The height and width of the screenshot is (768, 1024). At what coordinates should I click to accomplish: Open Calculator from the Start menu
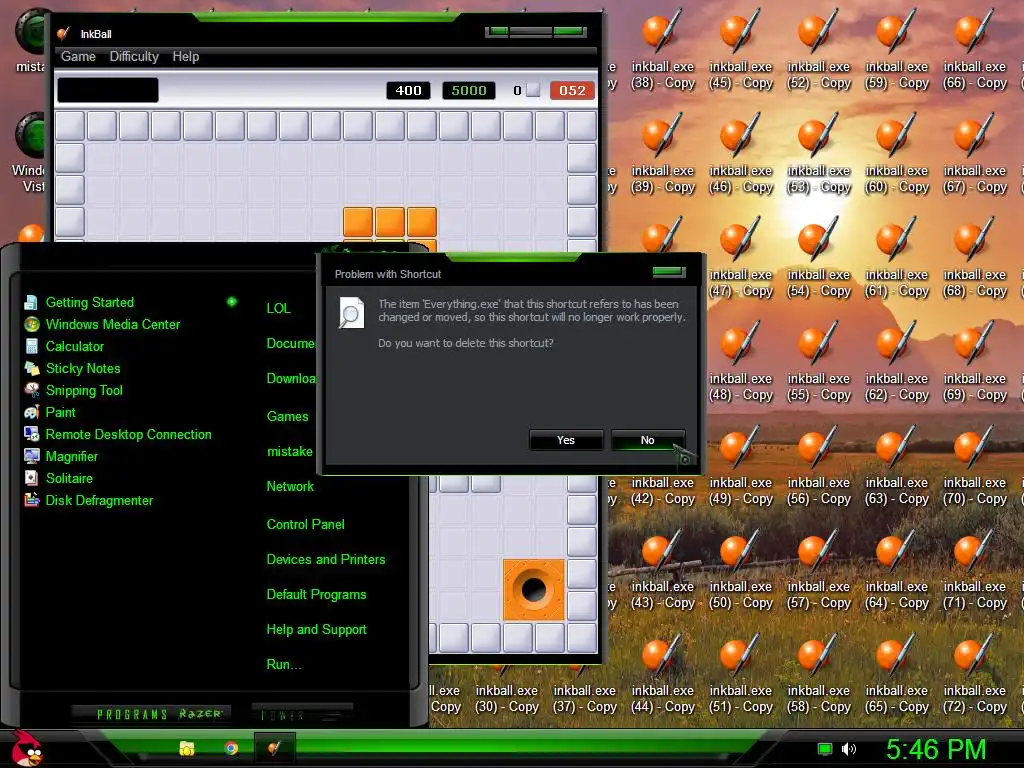click(74, 346)
